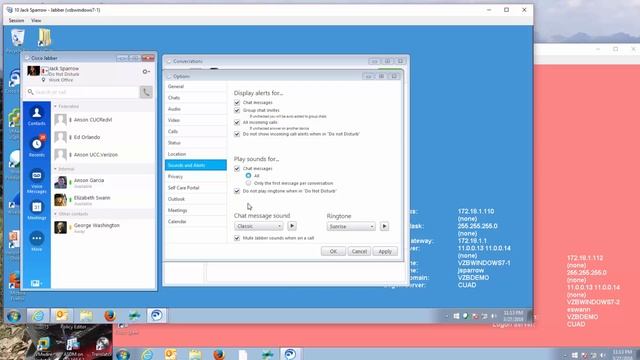Open Voice Messages in Jabber sidebar

[x=36, y=180]
